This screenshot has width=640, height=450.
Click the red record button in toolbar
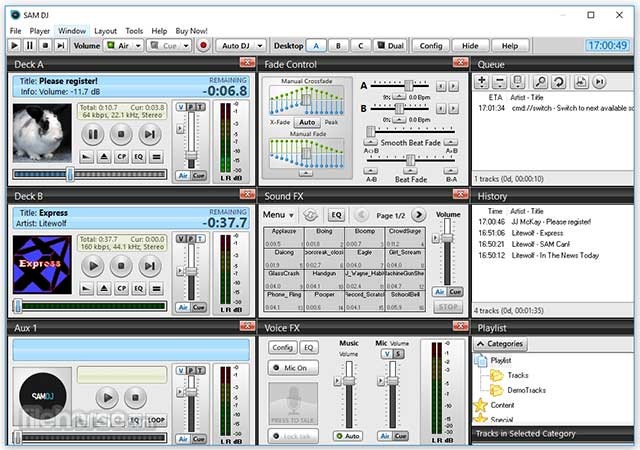point(204,45)
